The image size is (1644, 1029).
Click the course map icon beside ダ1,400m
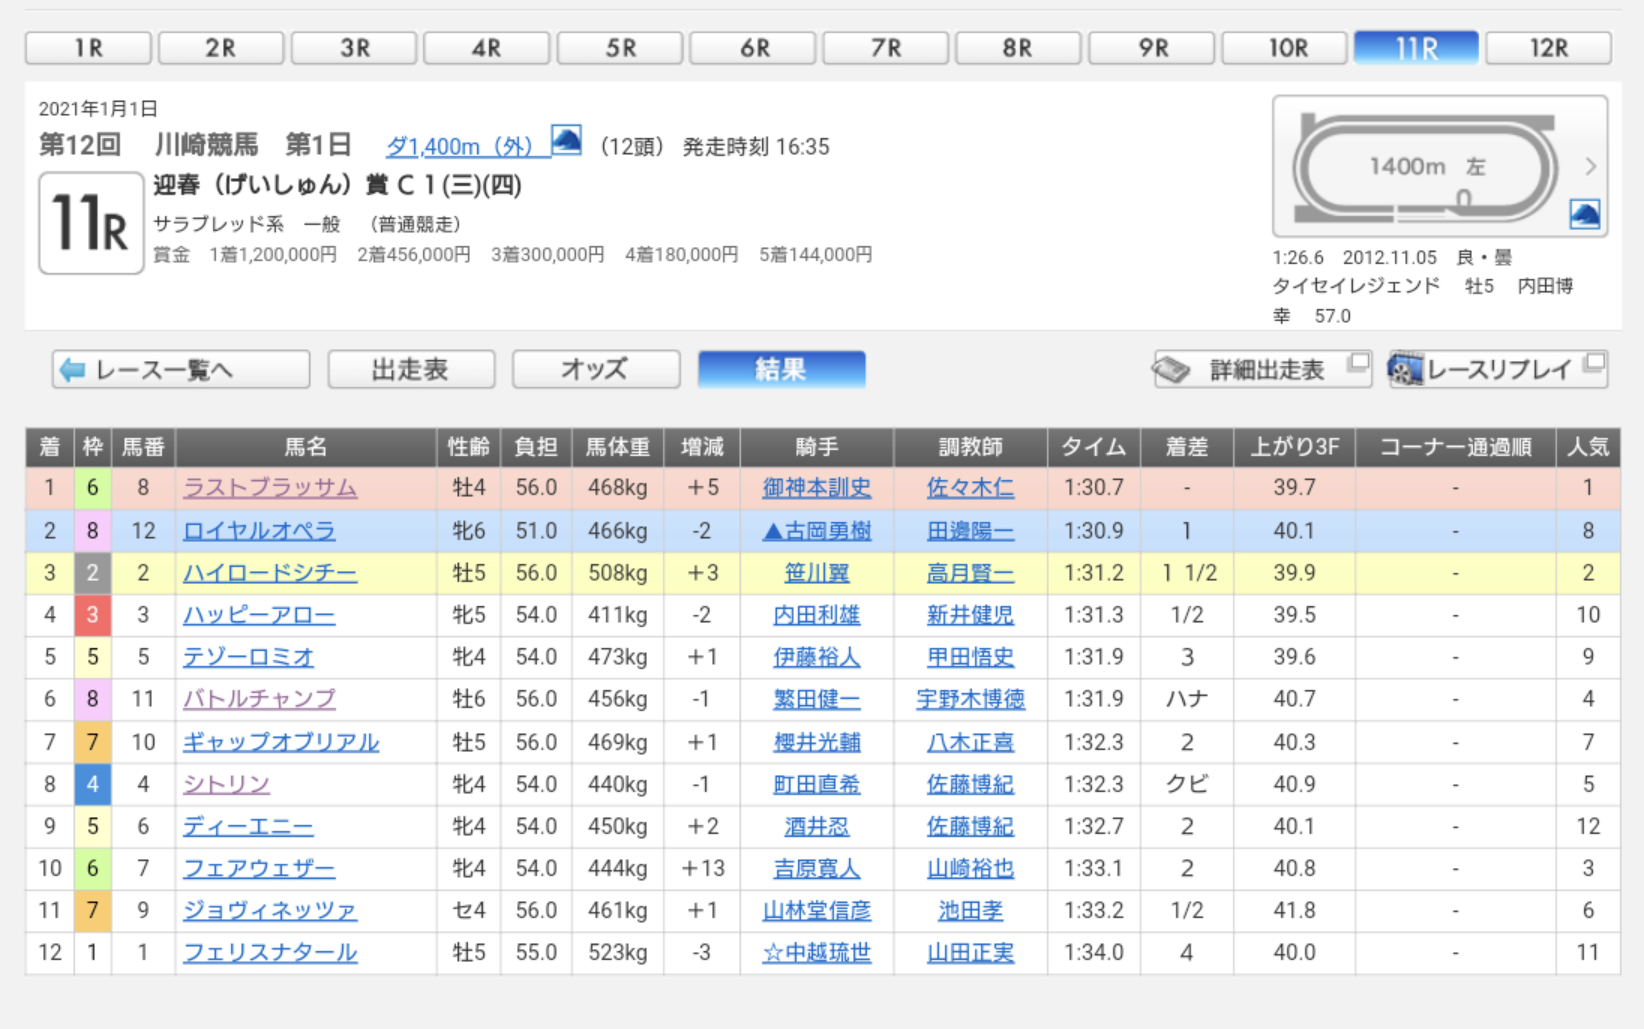pyautogui.click(x=566, y=141)
